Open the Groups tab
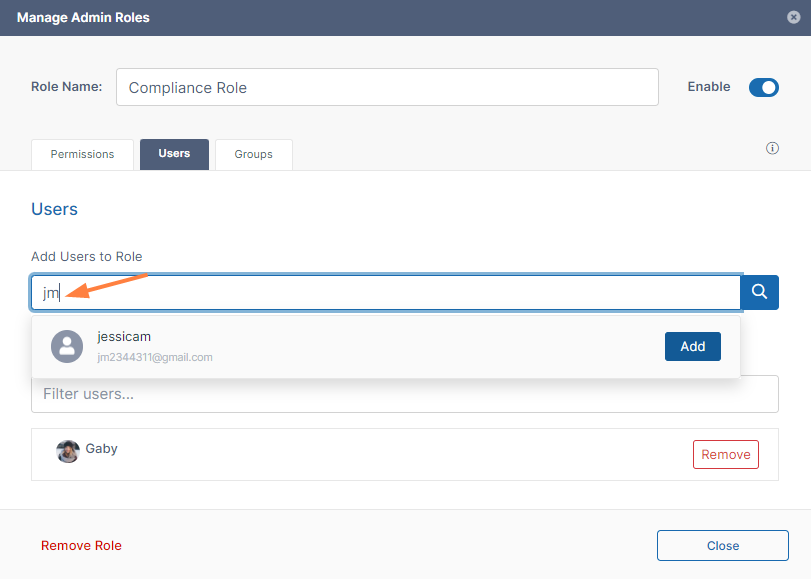The width and height of the screenshot is (811, 579). 253,154
